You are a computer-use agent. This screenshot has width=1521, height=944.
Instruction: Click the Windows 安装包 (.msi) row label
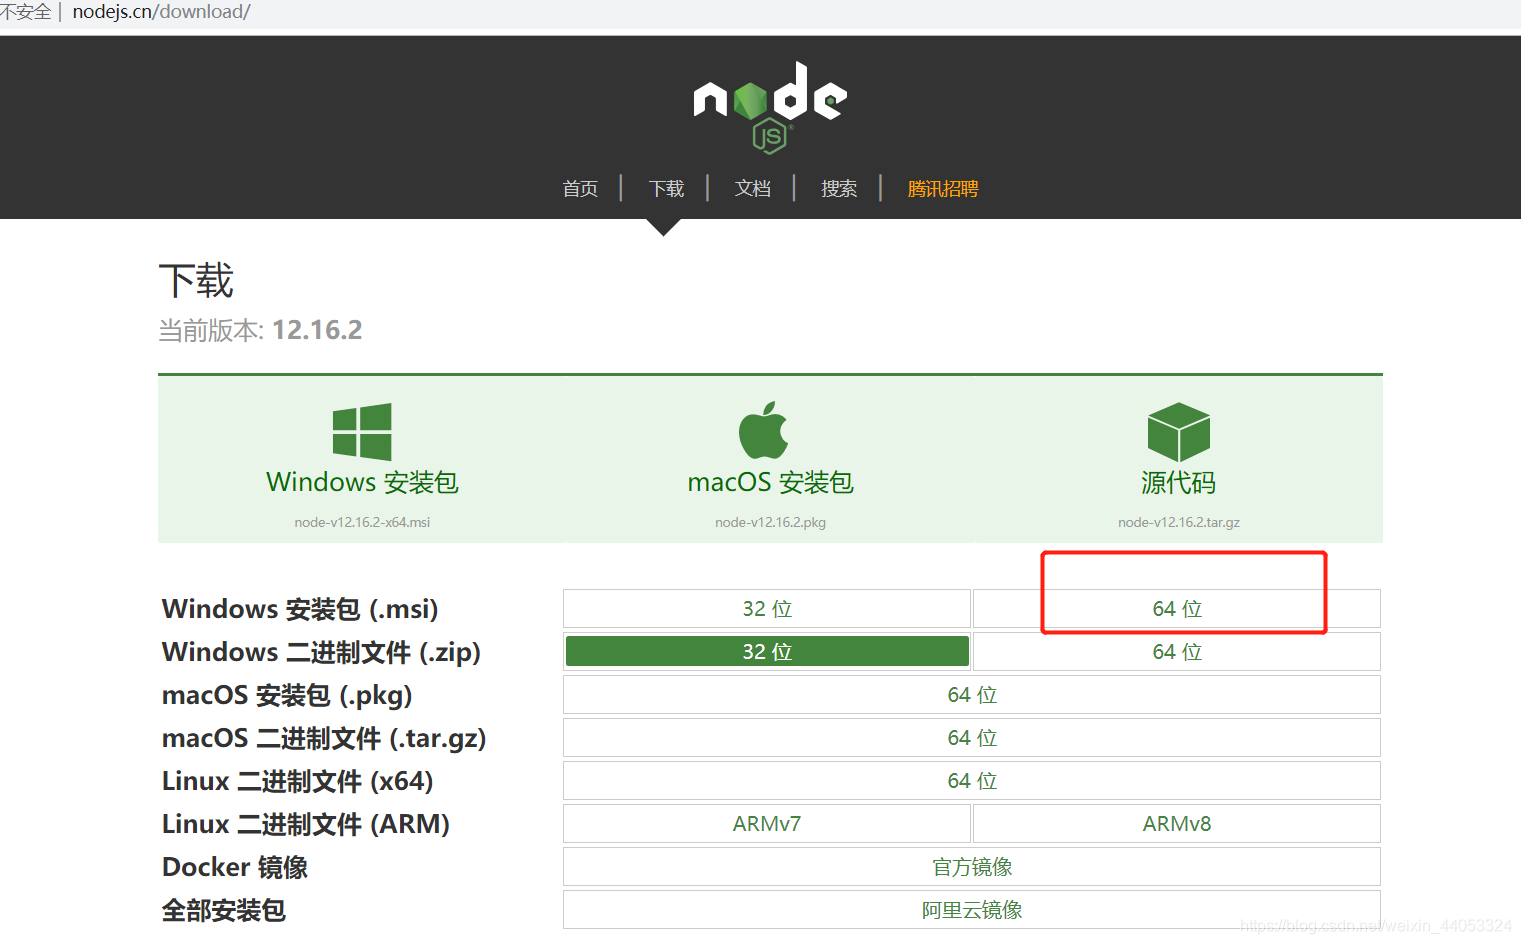300,609
